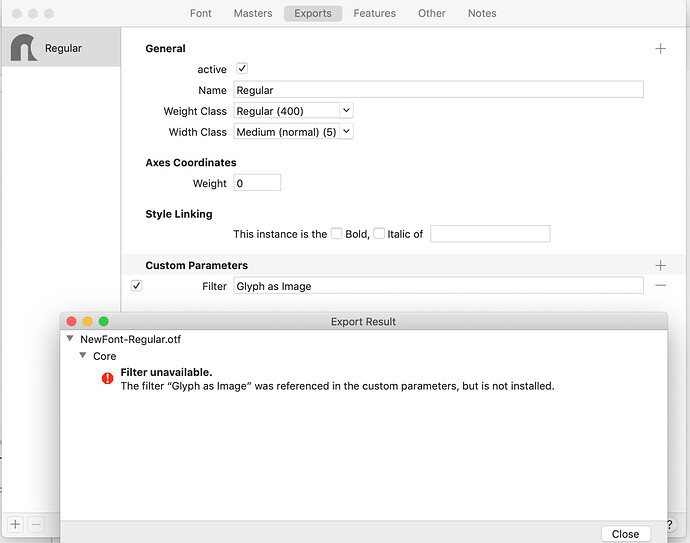Open the Width Class dropdown
690x543 pixels.
pyautogui.click(x=346, y=131)
